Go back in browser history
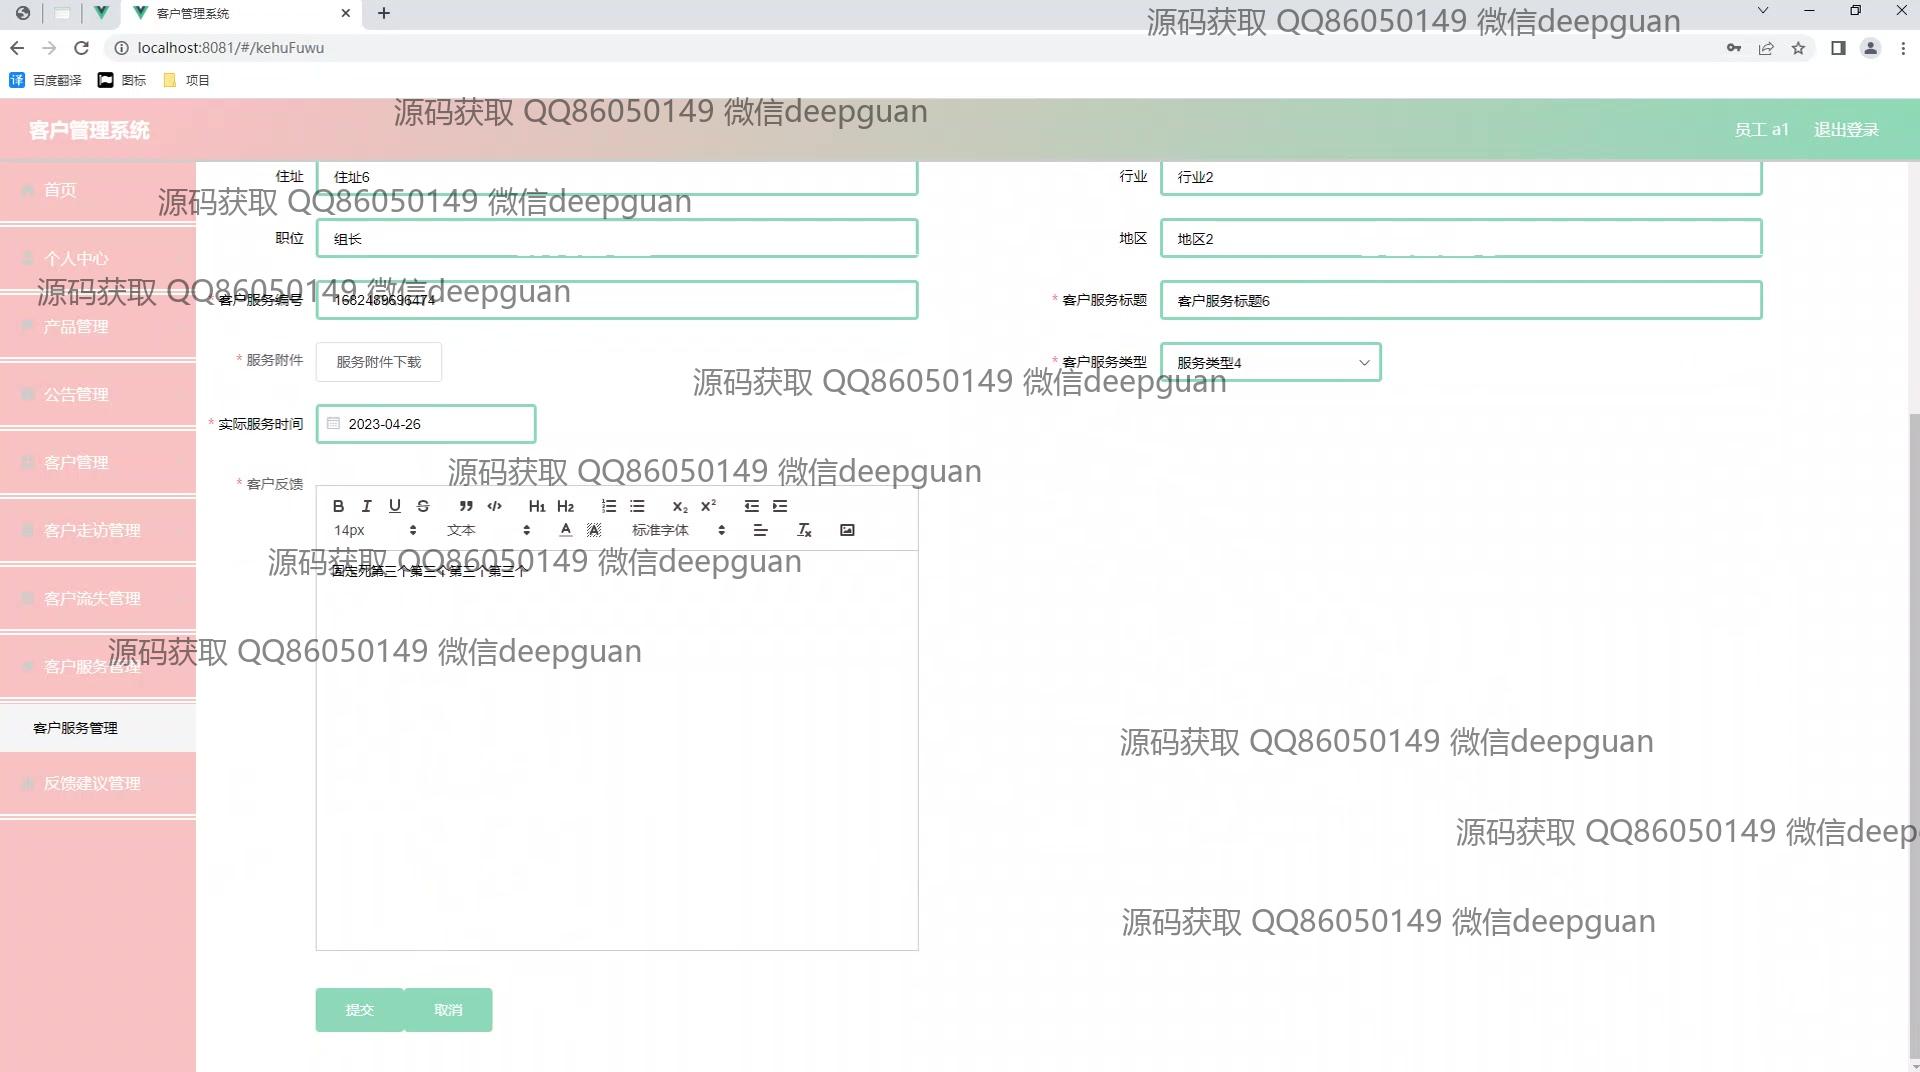The height and width of the screenshot is (1072, 1920). (17, 48)
